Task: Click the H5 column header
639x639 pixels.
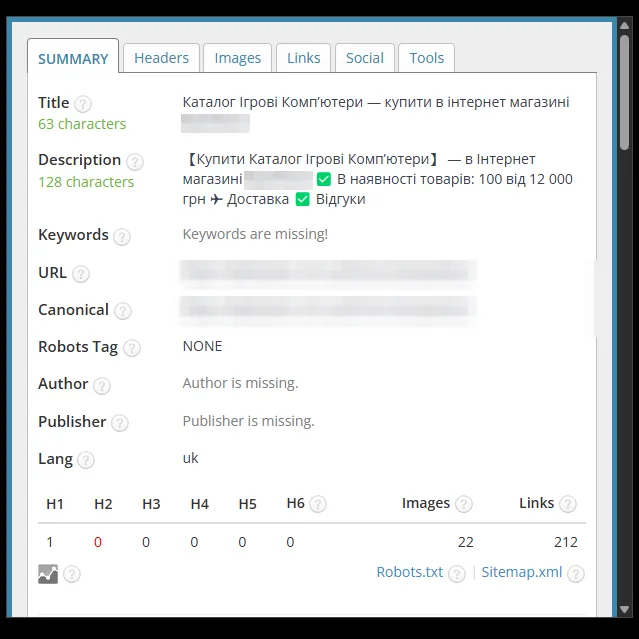Action: tap(247, 504)
